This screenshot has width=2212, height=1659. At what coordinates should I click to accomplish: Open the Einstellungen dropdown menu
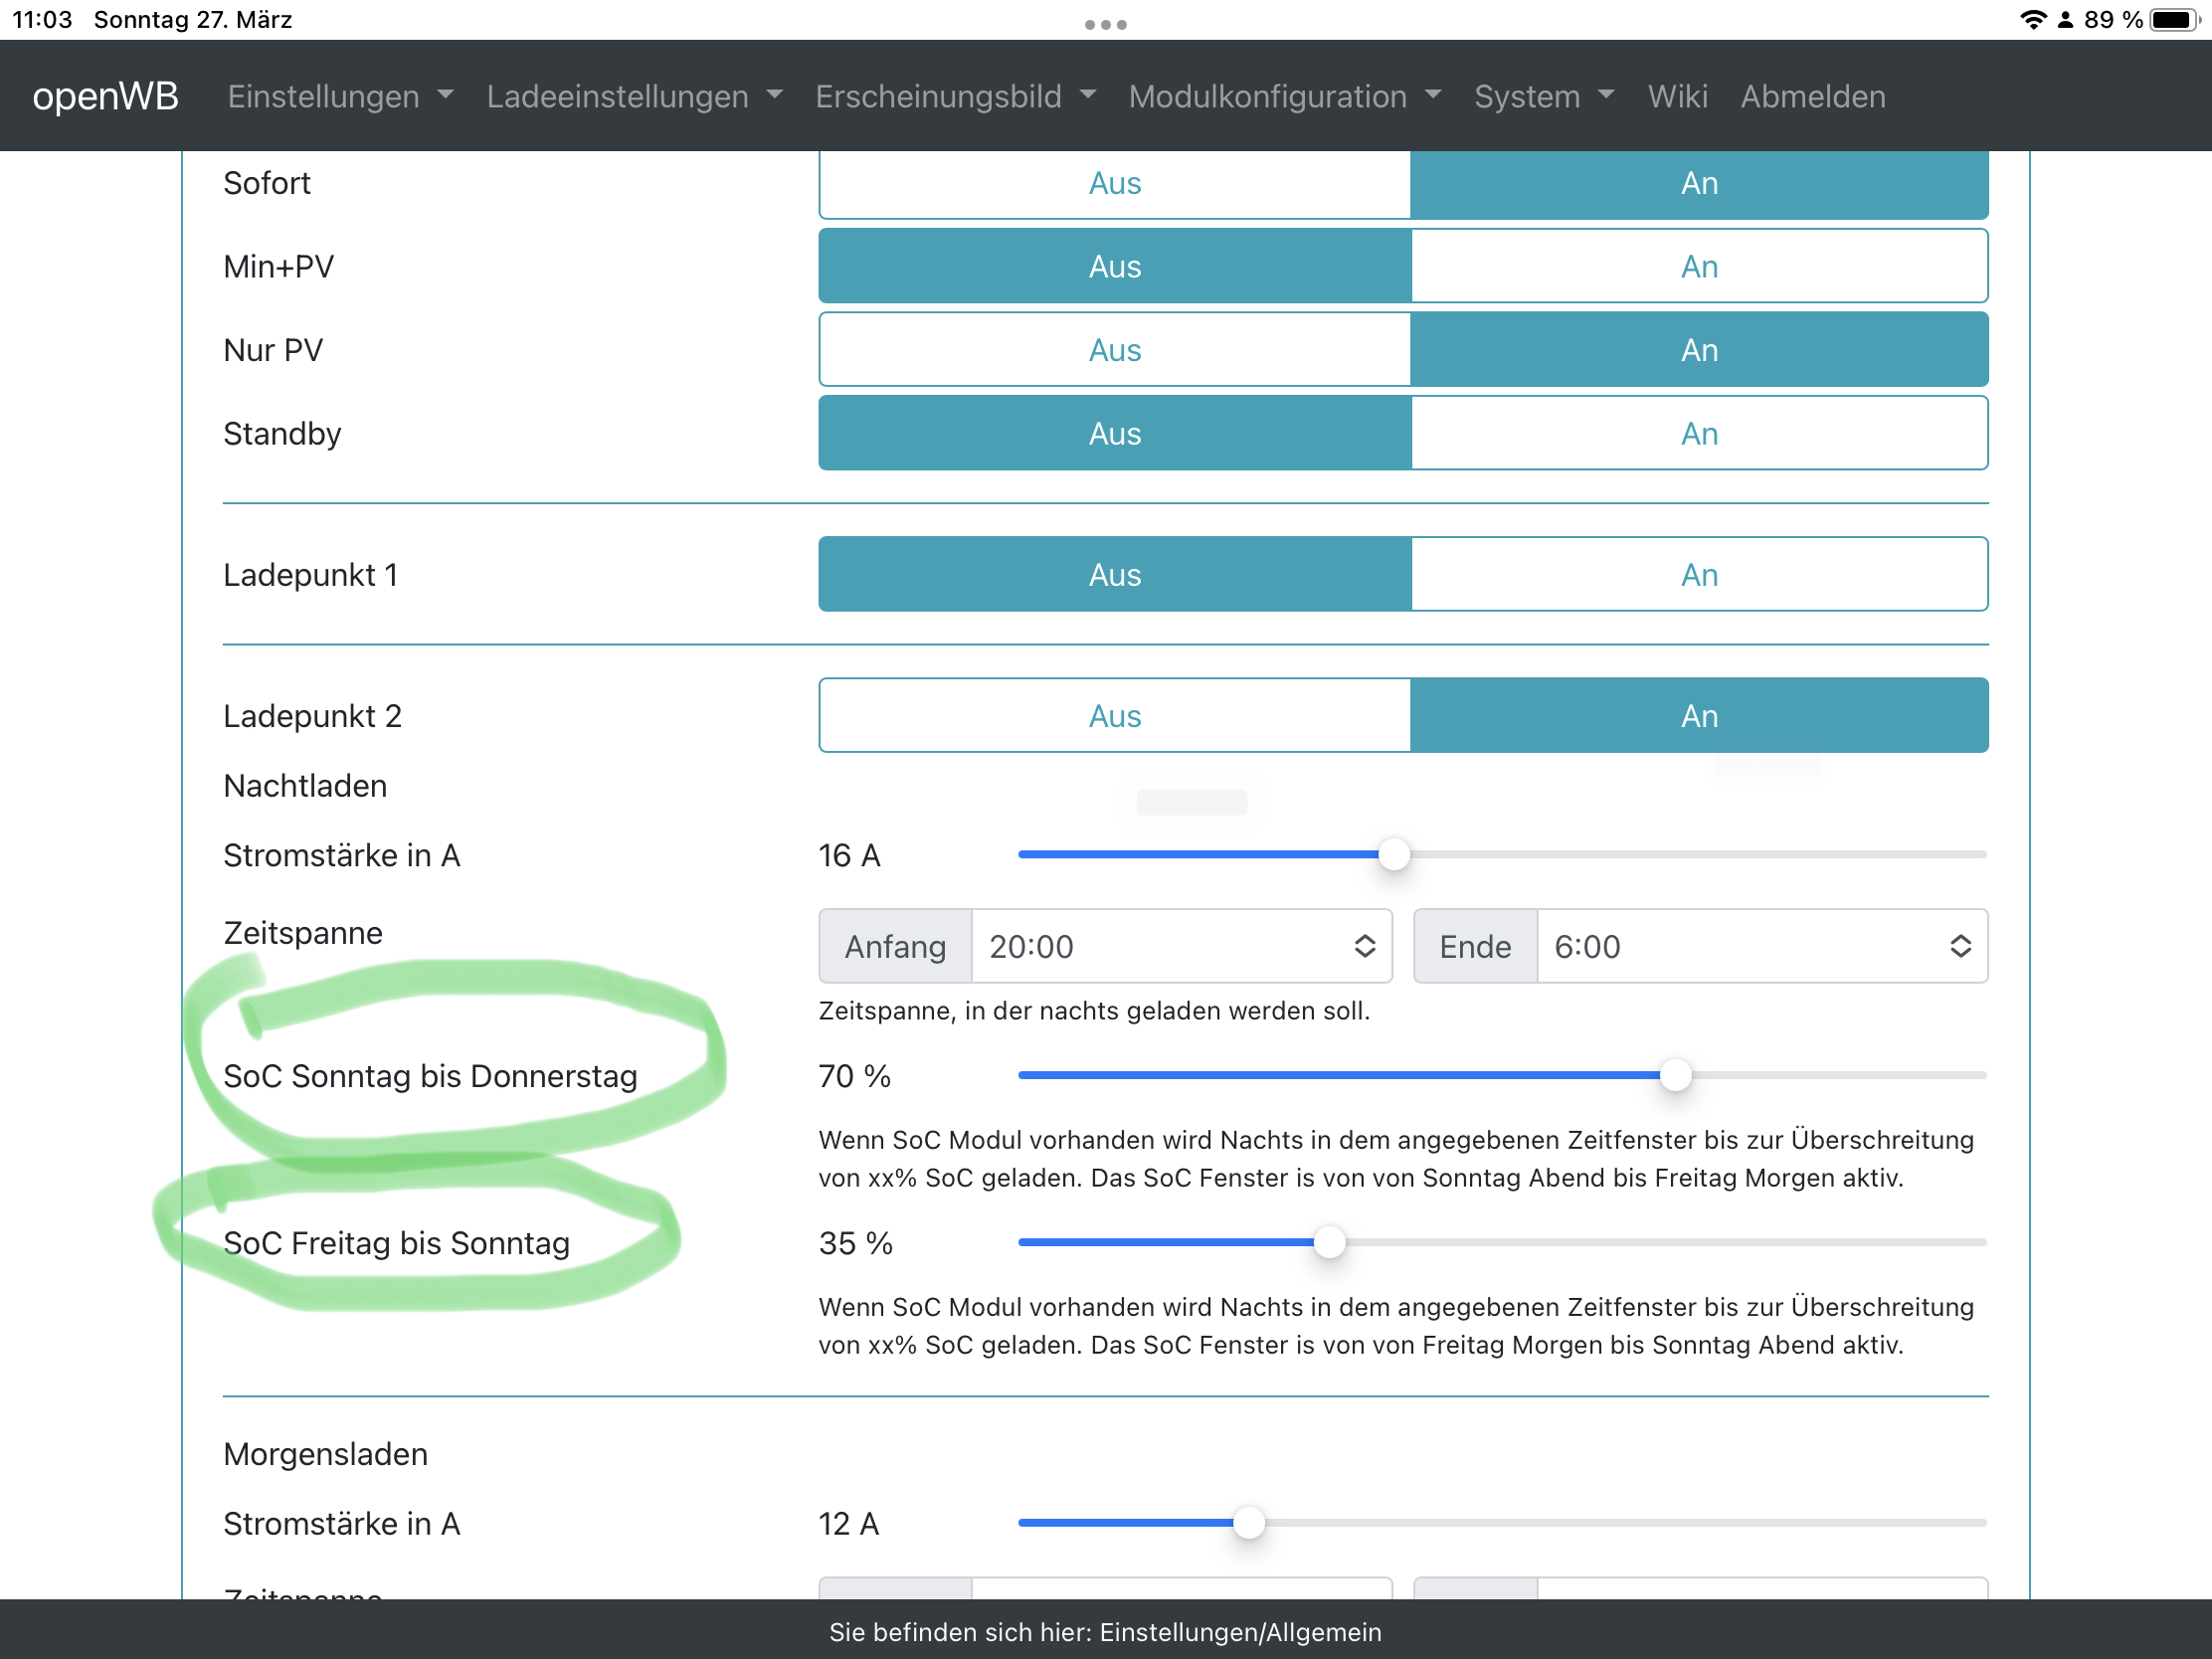point(340,96)
